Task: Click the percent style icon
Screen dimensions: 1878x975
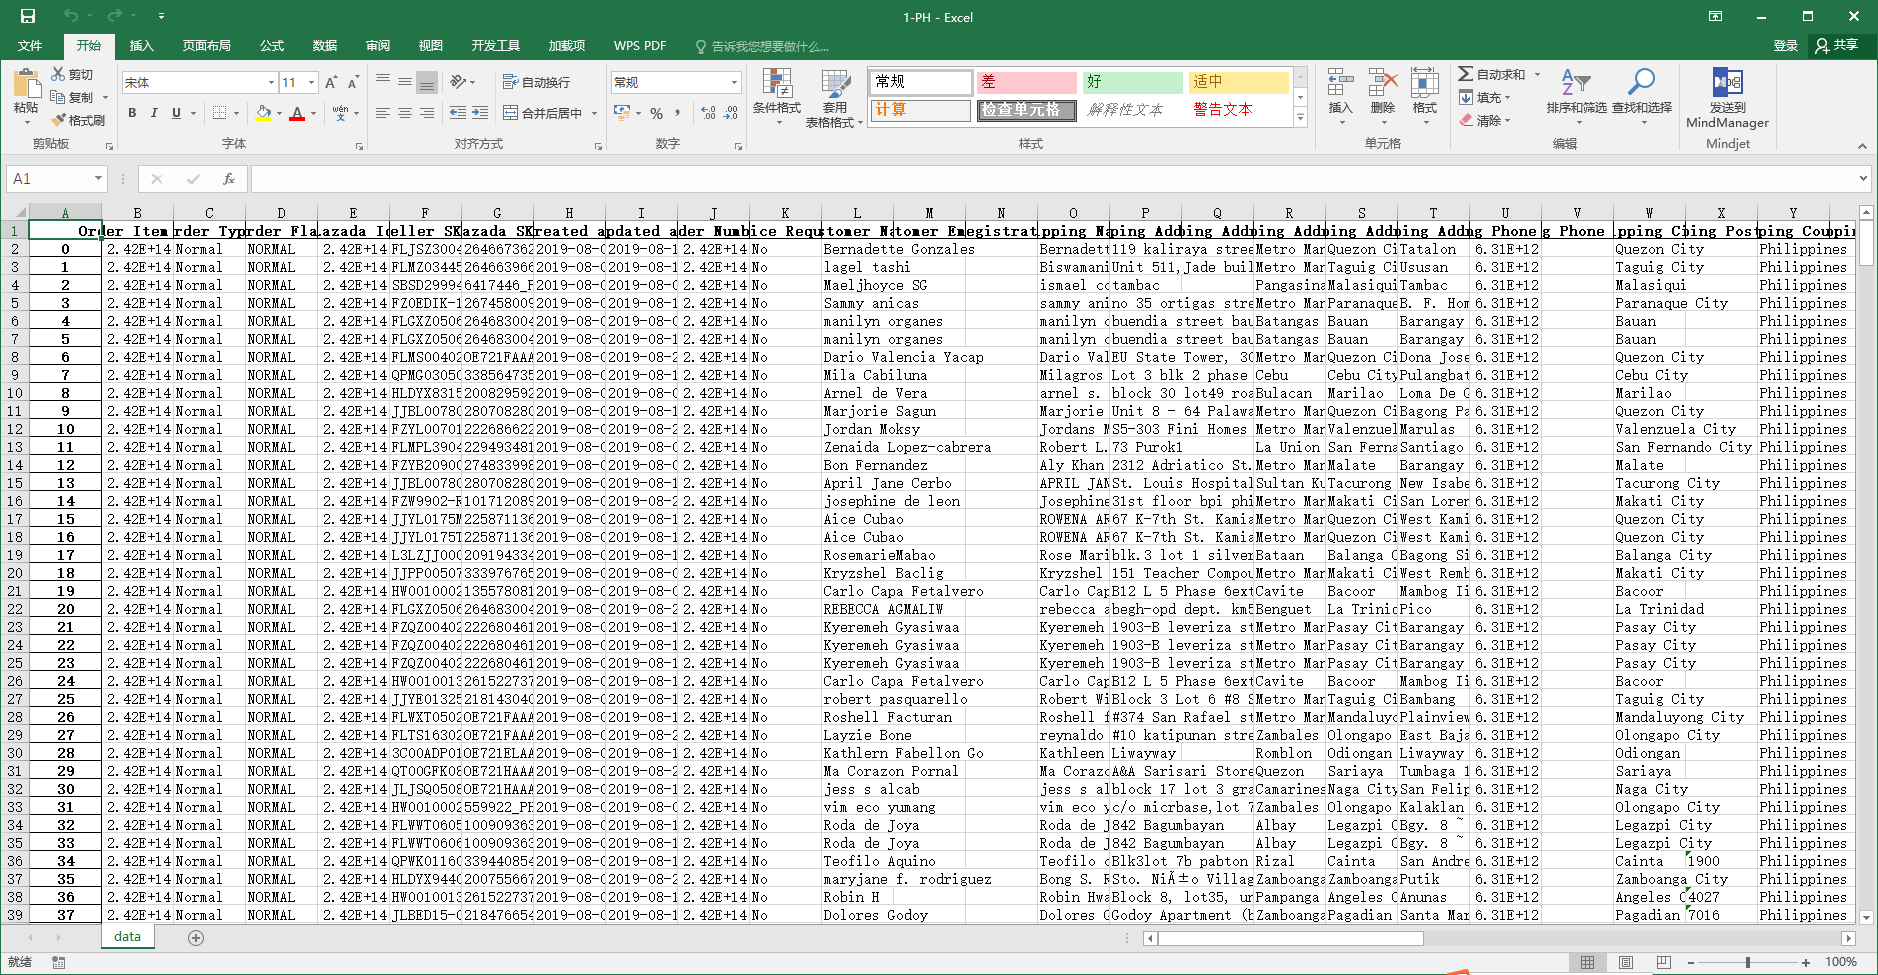Action: tap(657, 113)
